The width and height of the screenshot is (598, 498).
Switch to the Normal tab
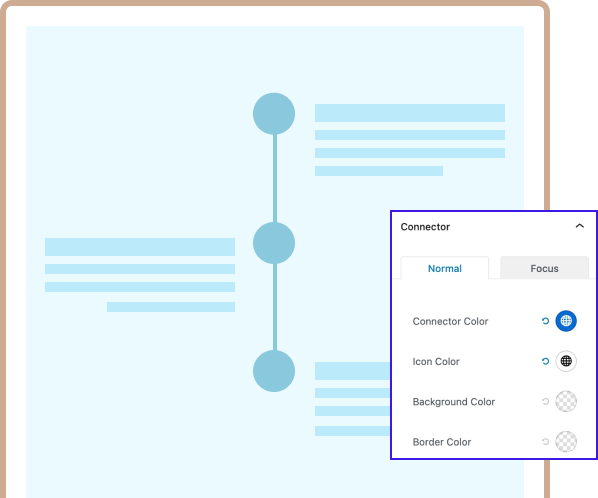(445, 268)
